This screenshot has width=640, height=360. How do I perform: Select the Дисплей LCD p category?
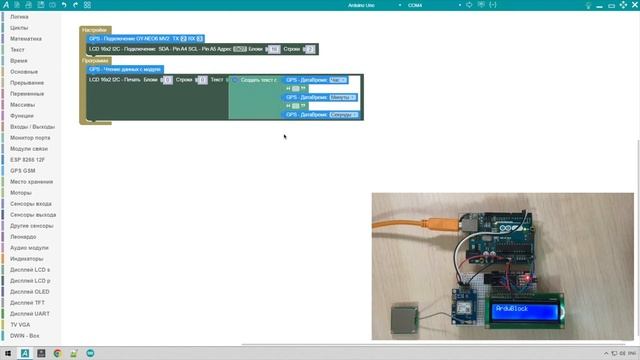tap(30, 281)
